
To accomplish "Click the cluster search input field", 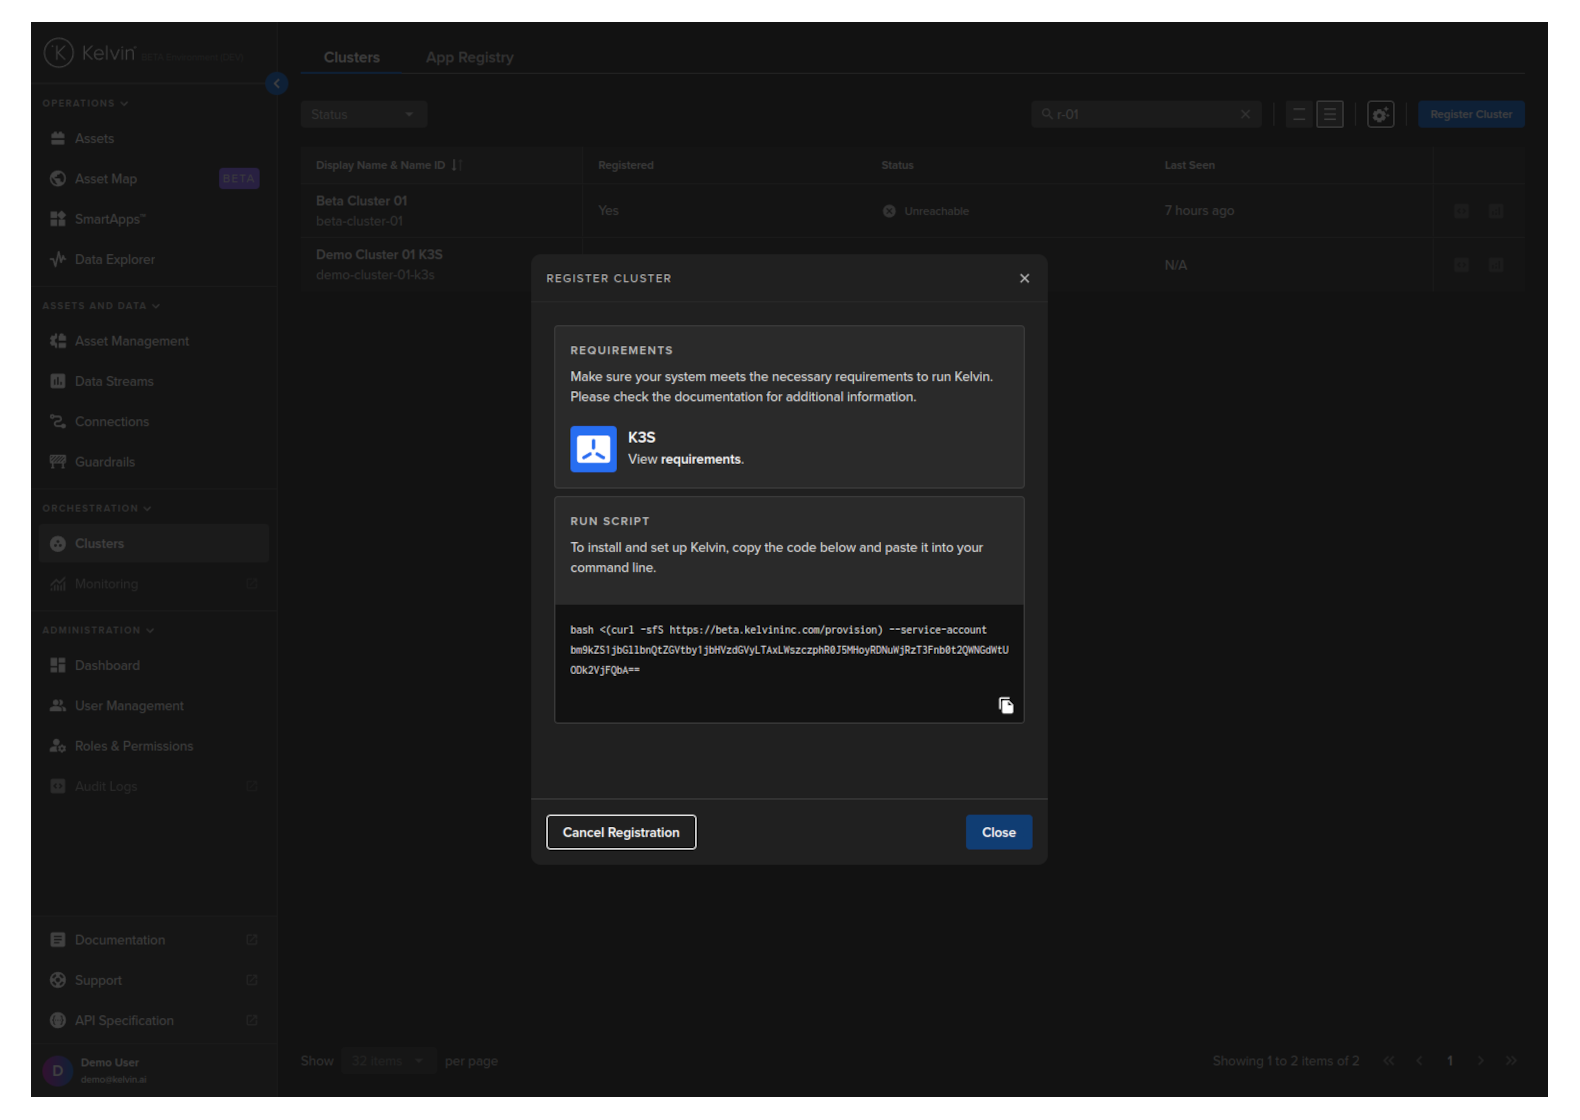I will pyautogui.click(x=1140, y=115).
